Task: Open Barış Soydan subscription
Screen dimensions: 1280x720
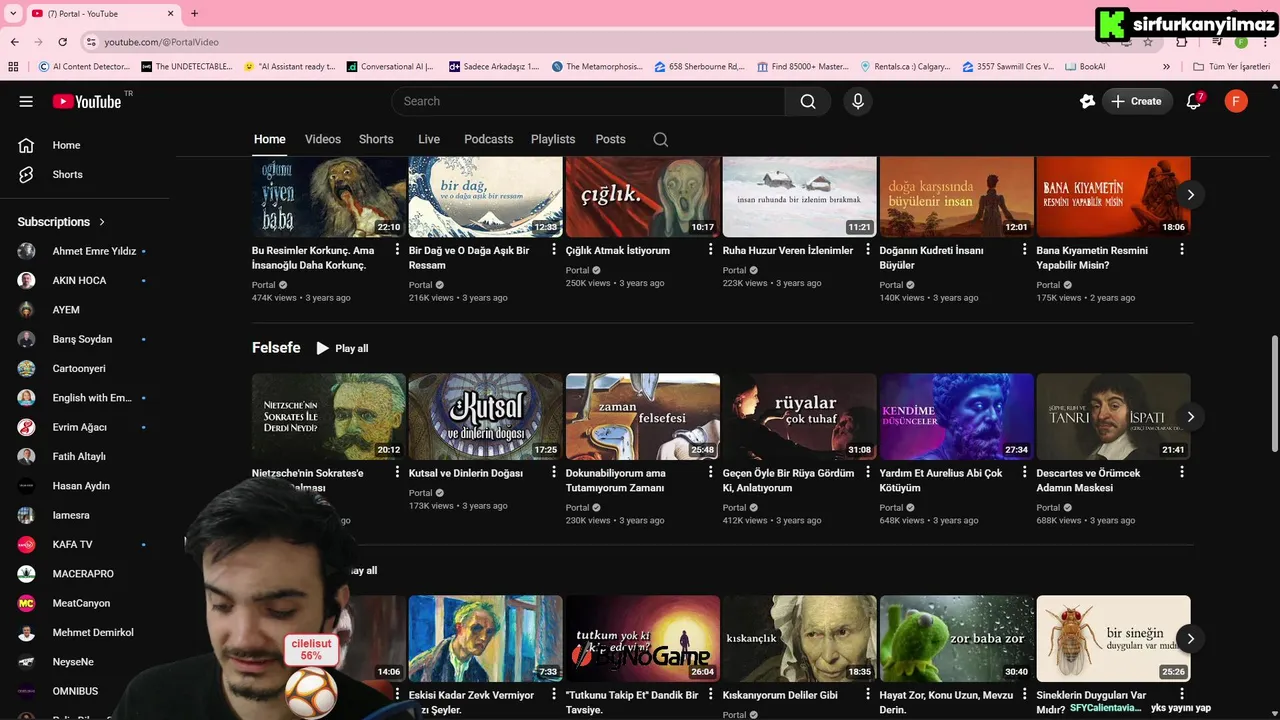Action: pos(80,339)
